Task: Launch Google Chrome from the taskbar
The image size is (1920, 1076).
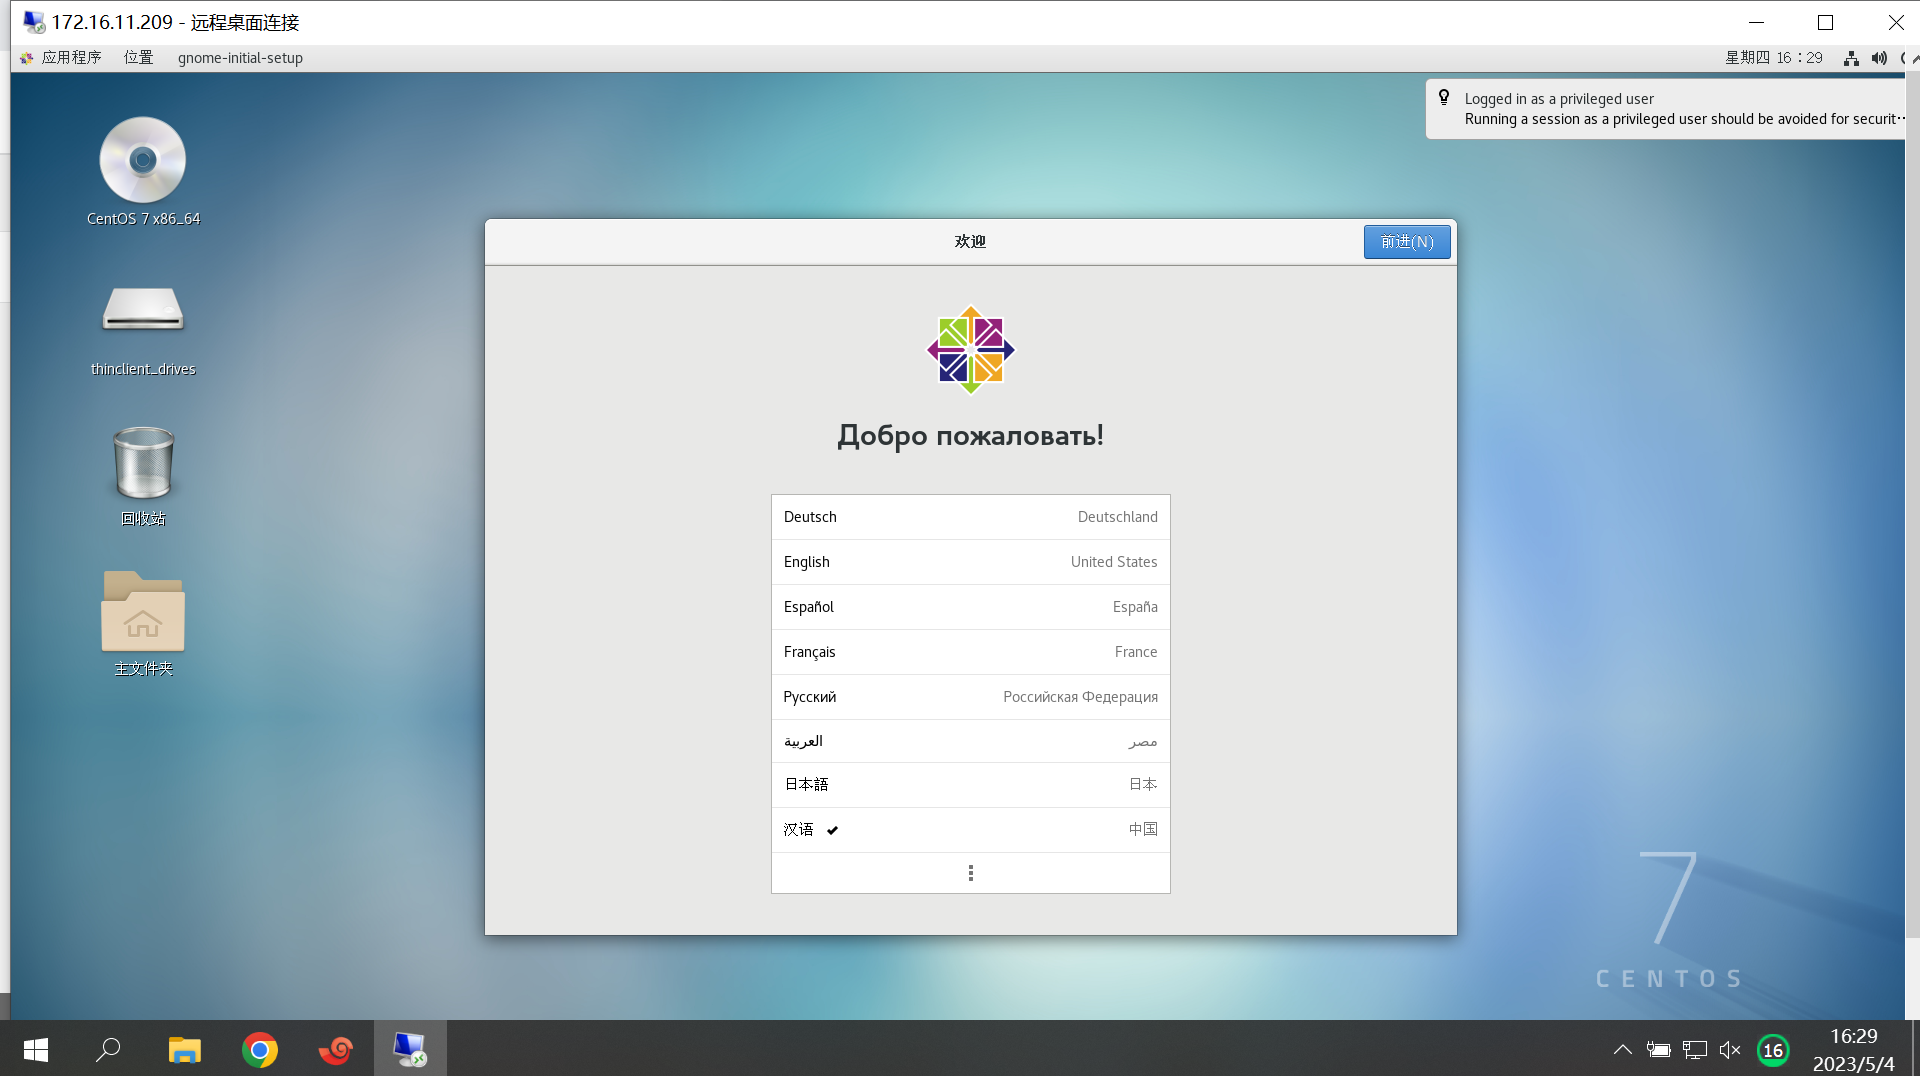Action: (260, 1049)
